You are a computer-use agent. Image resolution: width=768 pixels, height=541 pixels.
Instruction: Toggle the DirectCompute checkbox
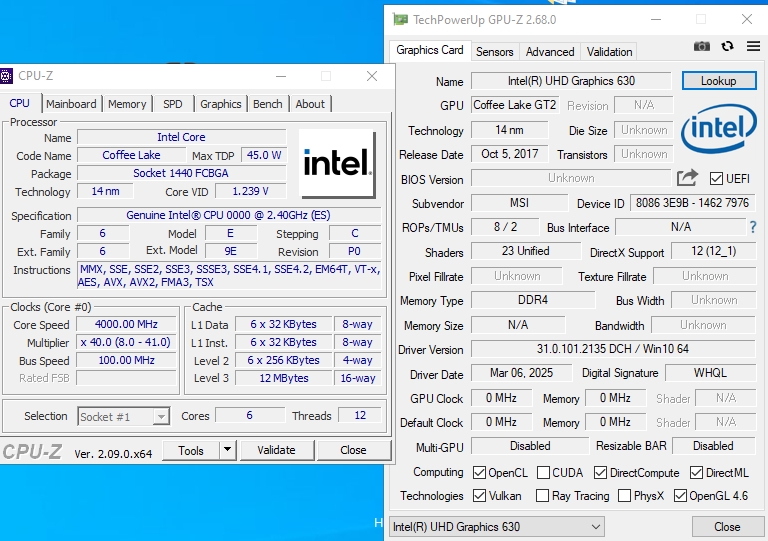[600, 472]
